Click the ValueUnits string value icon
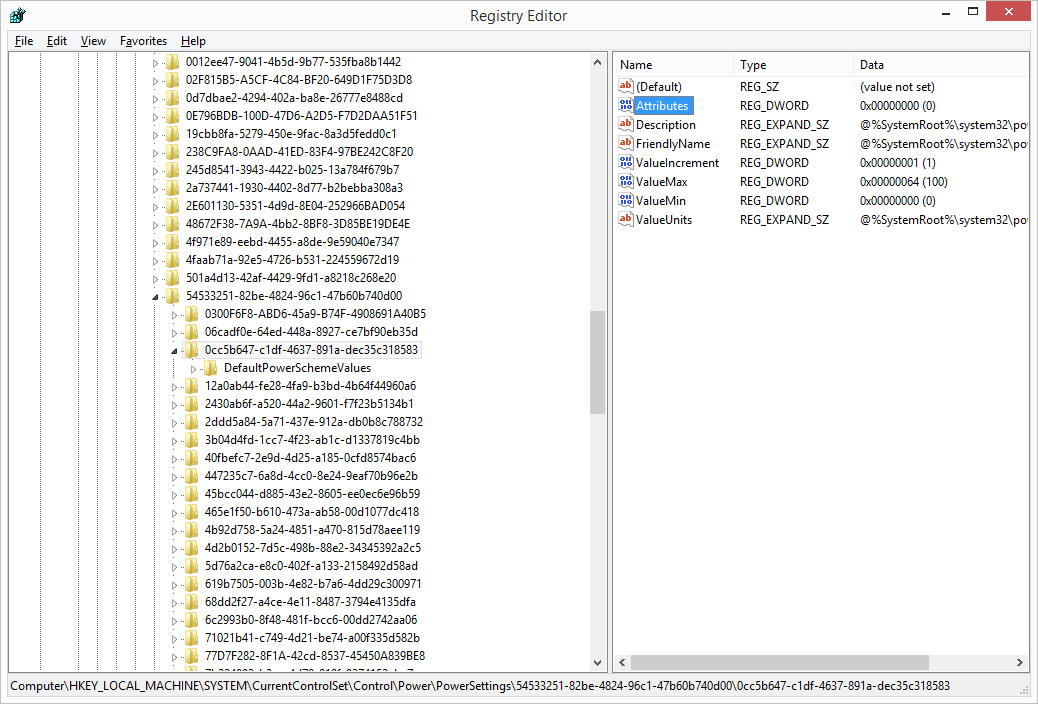 click(626, 219)
